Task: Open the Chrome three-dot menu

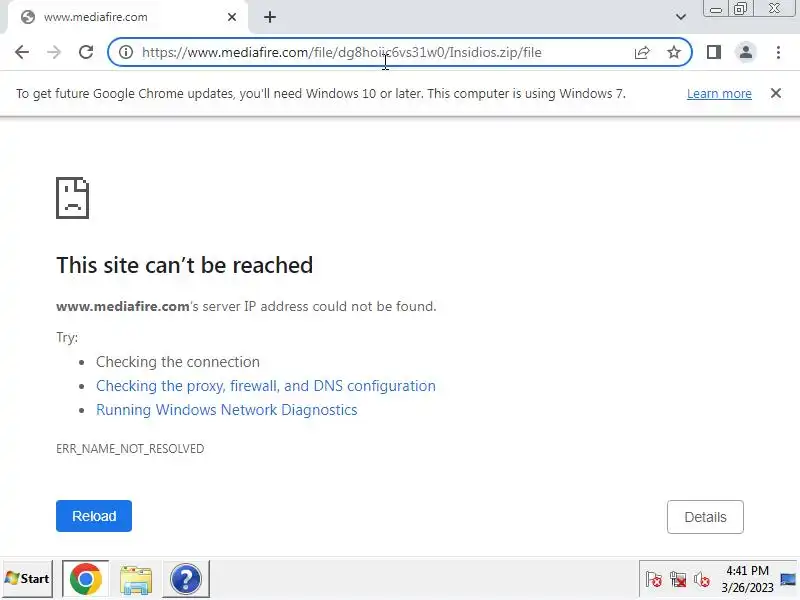Action: [x=778, y=52]
